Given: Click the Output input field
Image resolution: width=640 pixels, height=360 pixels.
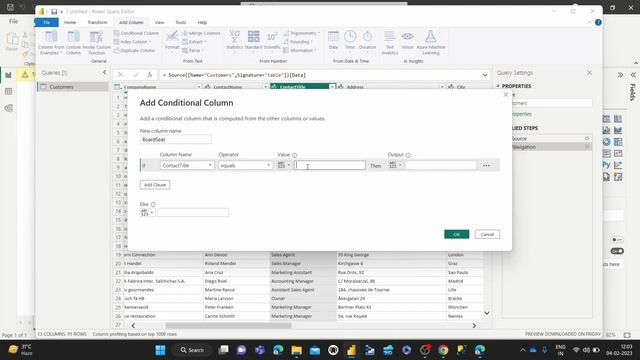Looking at the screenshot, I should pyautogui.click(x=441, y=165).
